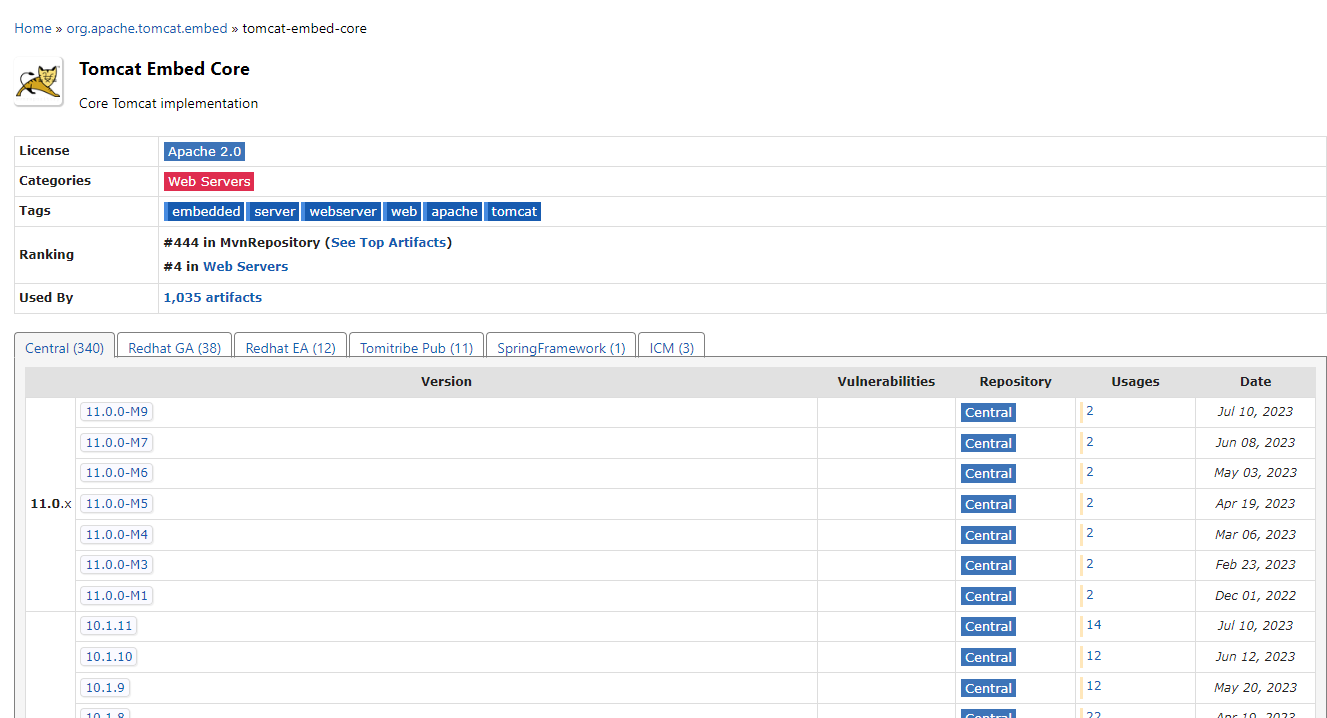Image resolution: width=1327 pixels, height=718 pixels.
Task: Switch to Central (340) tab
Action: tap(64, 347)
